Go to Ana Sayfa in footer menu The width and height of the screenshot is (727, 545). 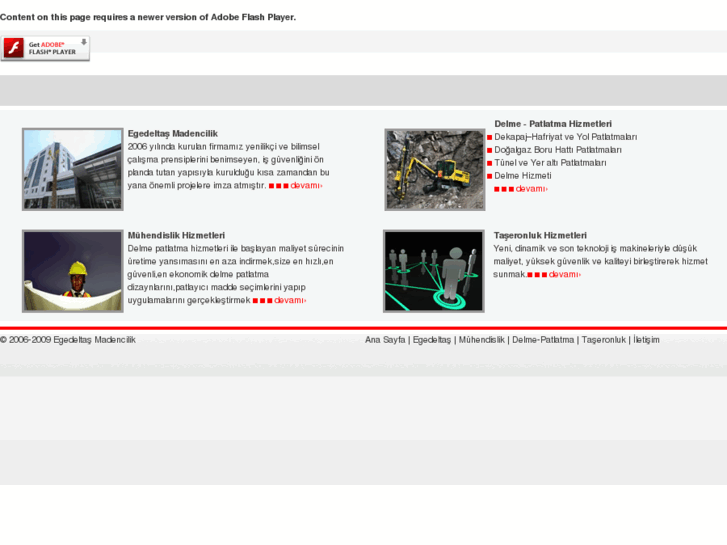pyautogui.click(x=385, y=340)
